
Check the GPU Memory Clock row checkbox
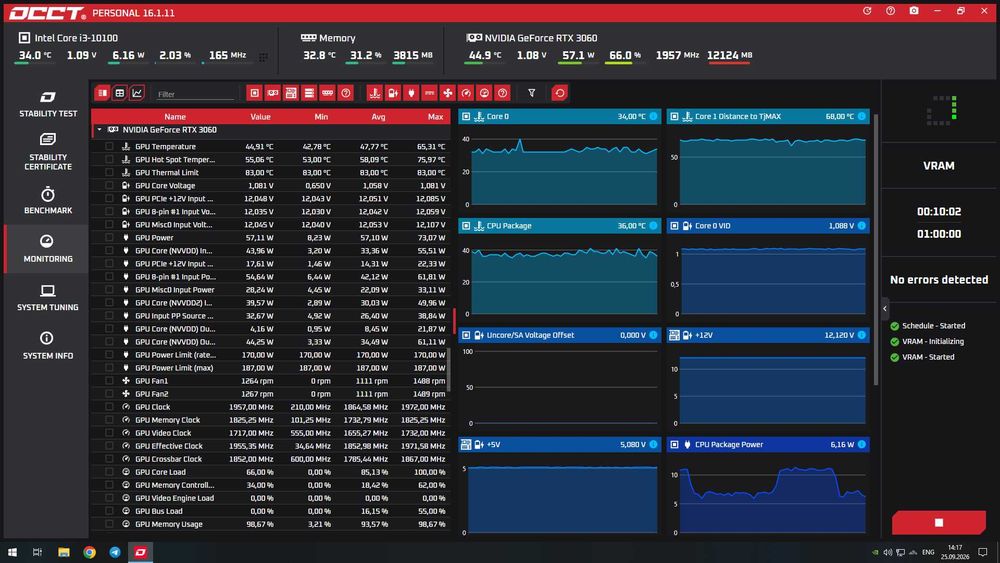109,420
